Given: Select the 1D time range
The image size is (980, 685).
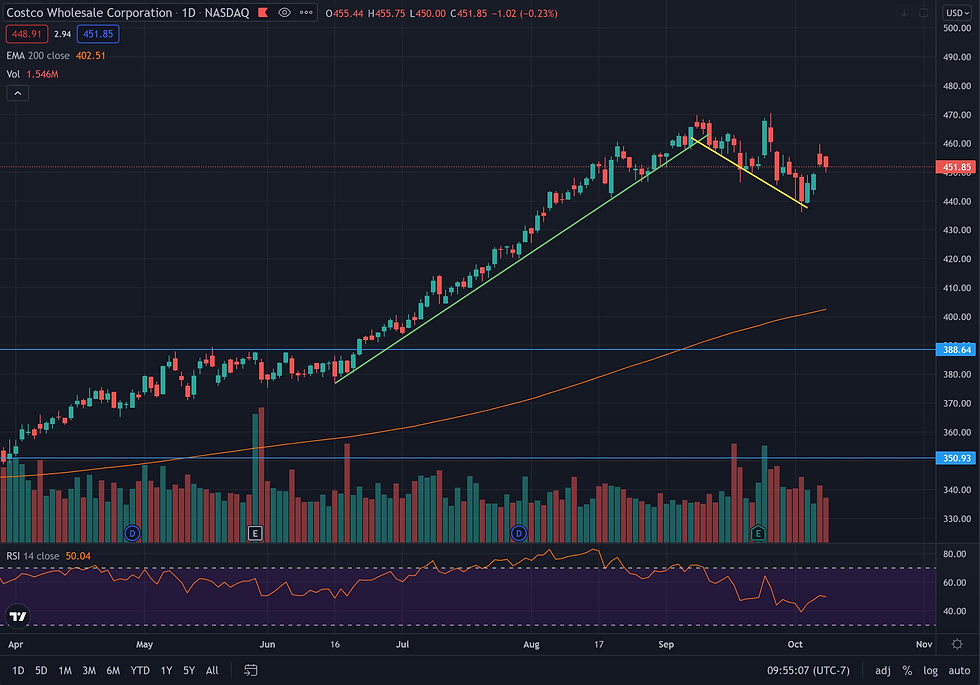Looking at the screenshot, I should tap(18, 671).
